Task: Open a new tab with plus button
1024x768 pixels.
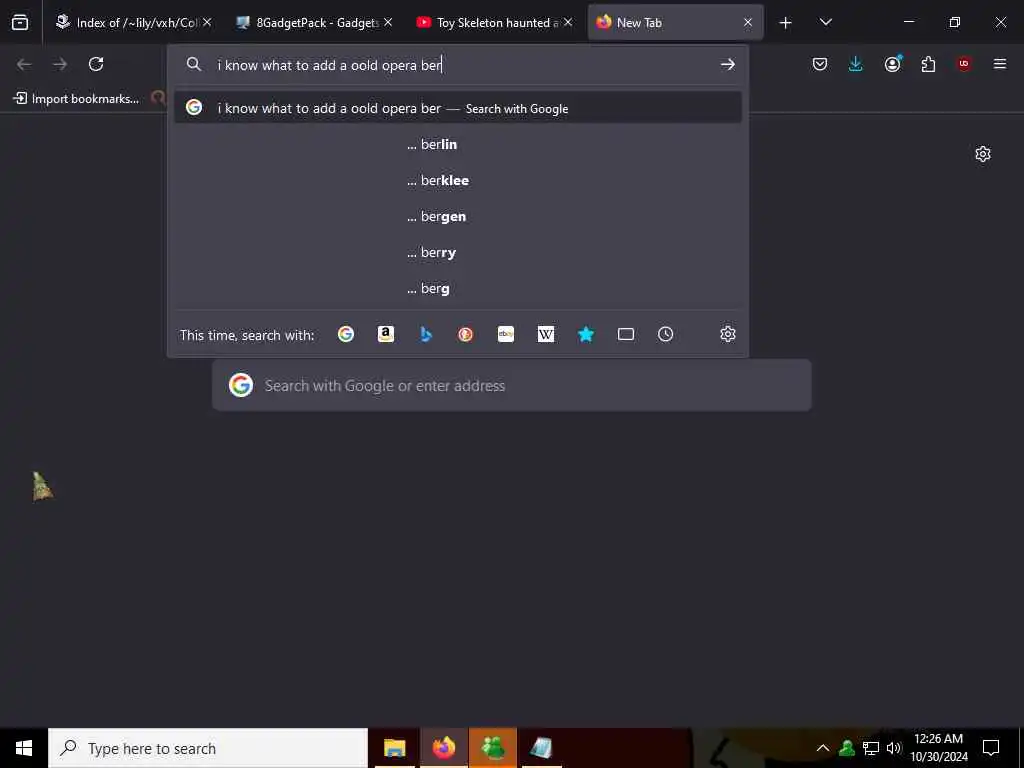Action: [786, 23]
